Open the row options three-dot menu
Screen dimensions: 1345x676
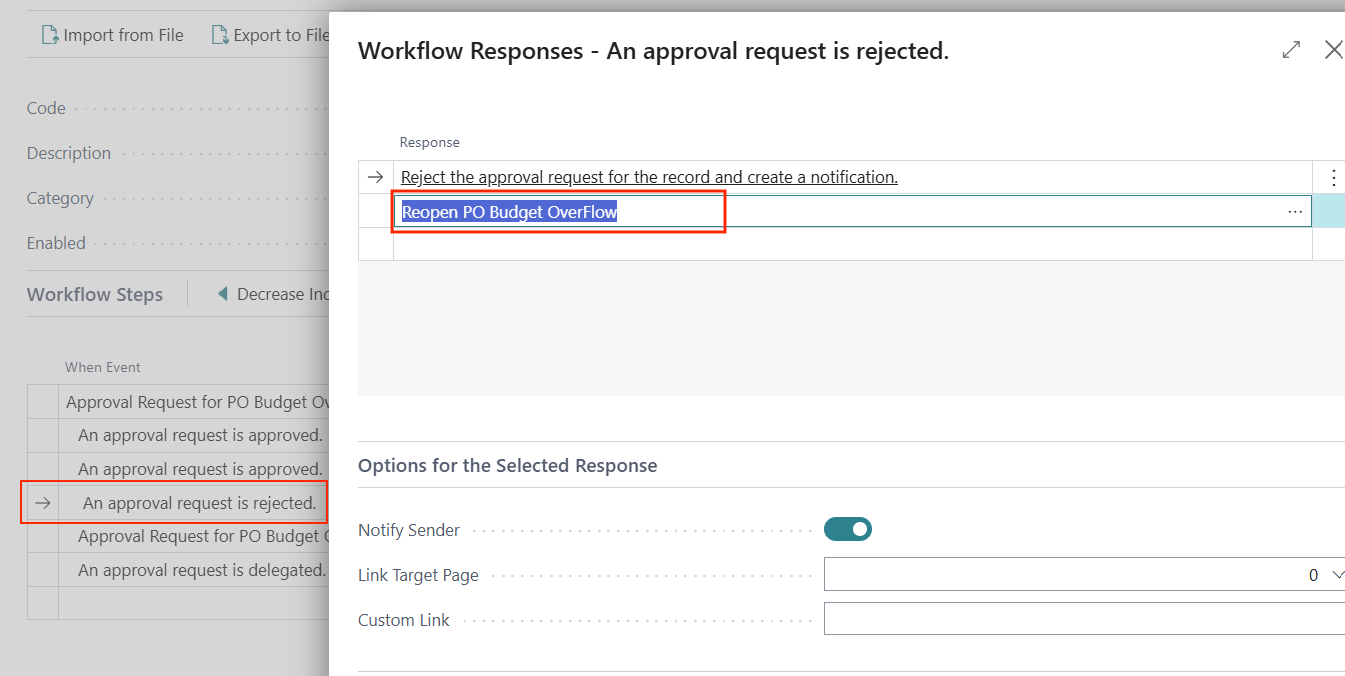1333,178
